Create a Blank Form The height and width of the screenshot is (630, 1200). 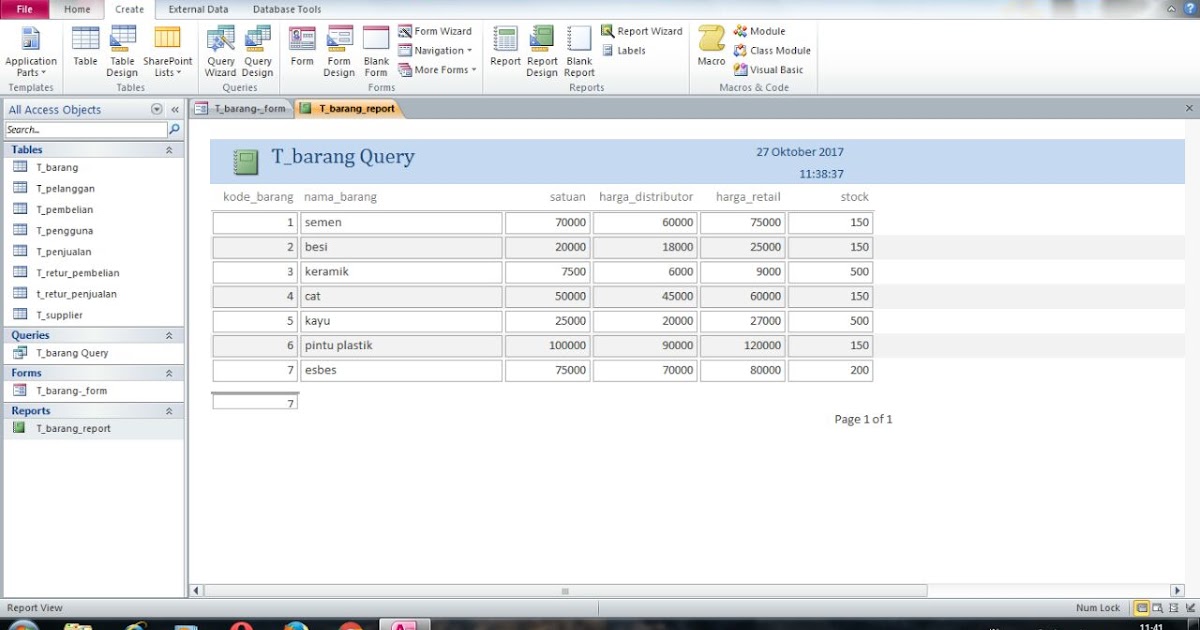(x=376, y=52)
